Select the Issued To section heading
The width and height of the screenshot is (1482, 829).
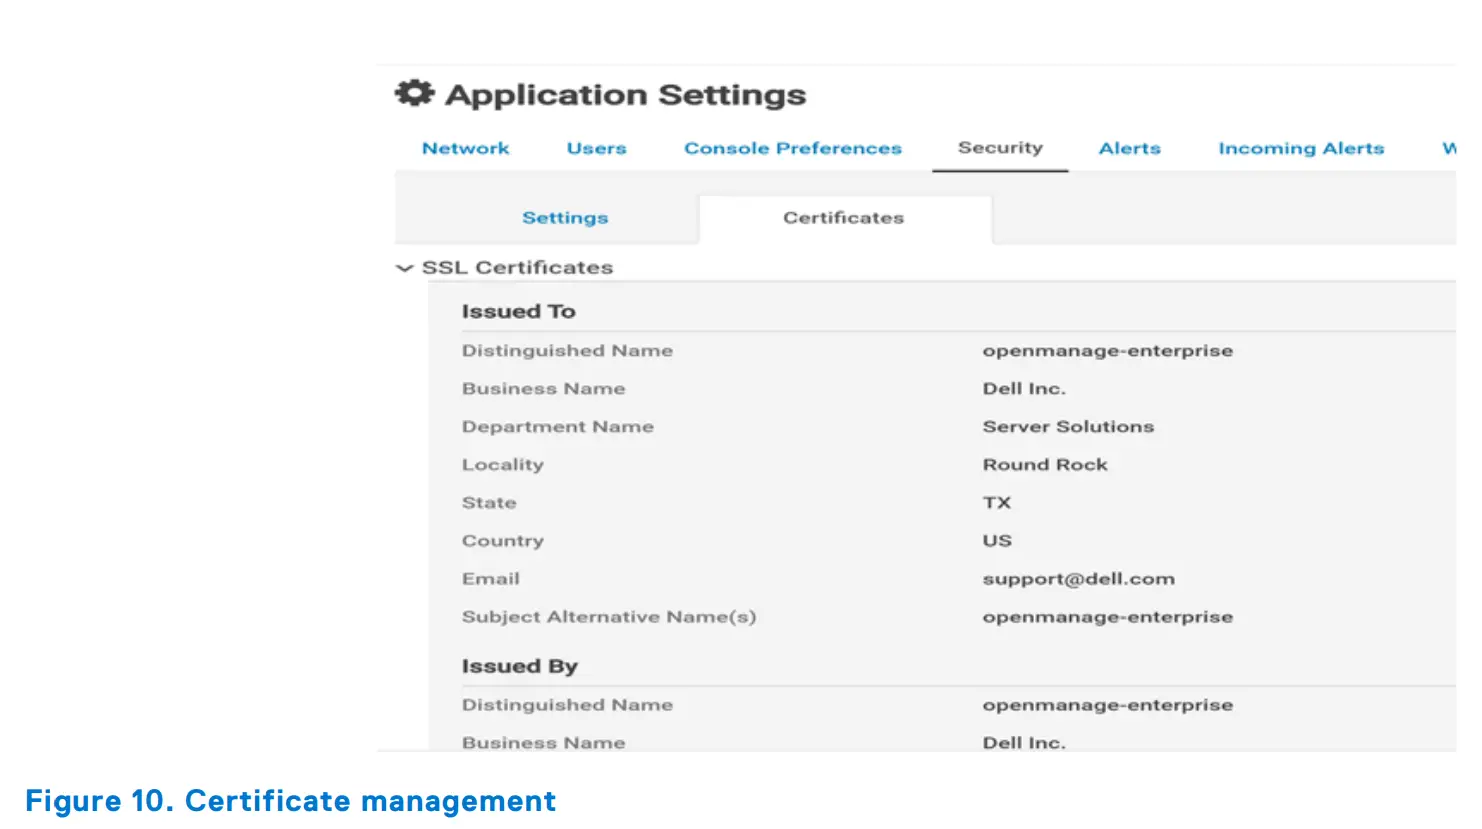pos(518,311)
